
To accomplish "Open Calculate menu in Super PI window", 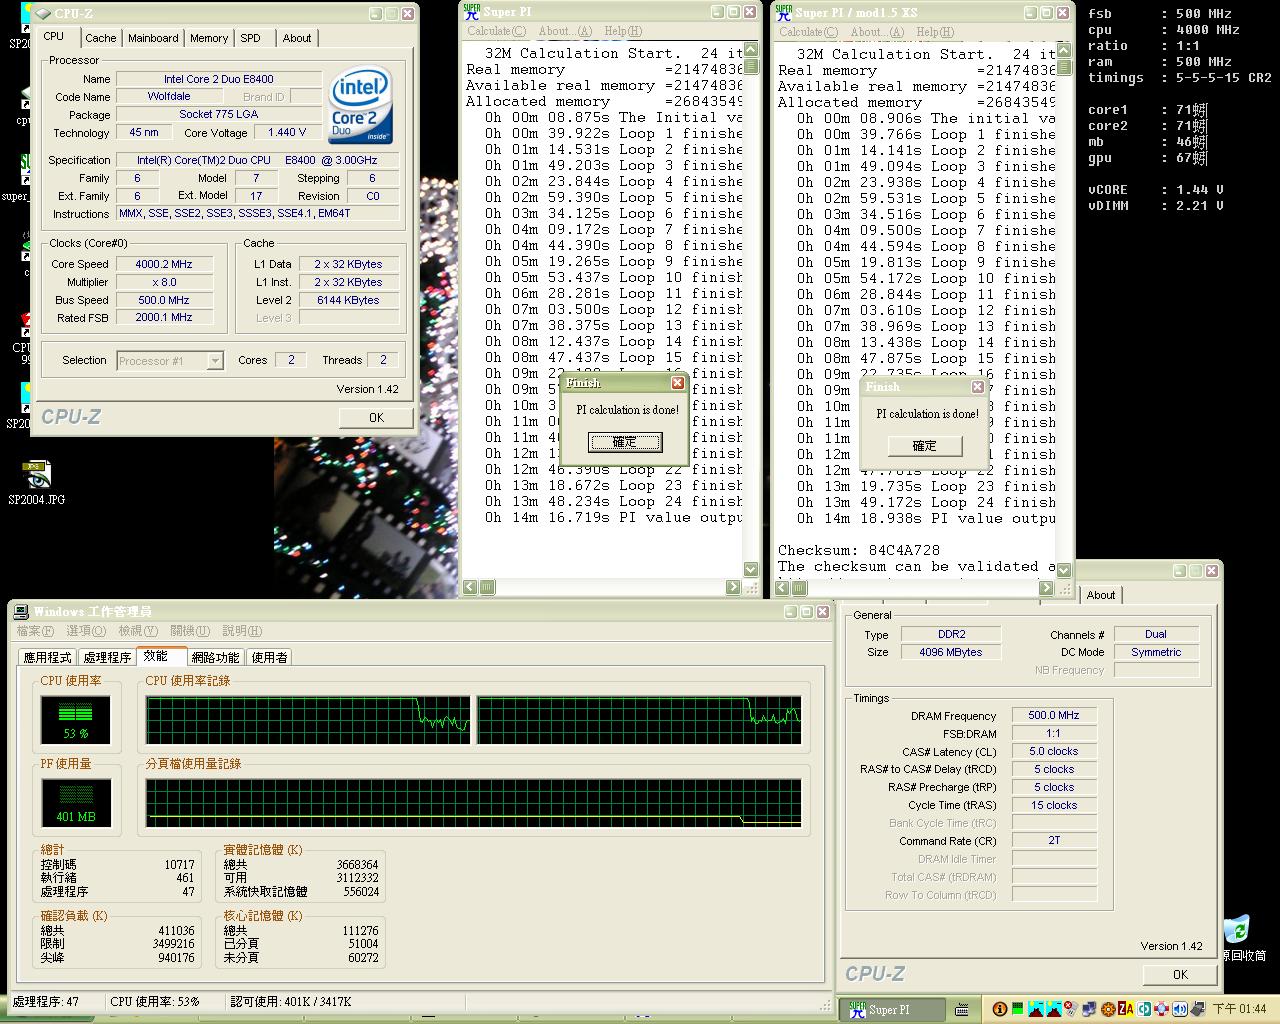I will tap(496, 31).
